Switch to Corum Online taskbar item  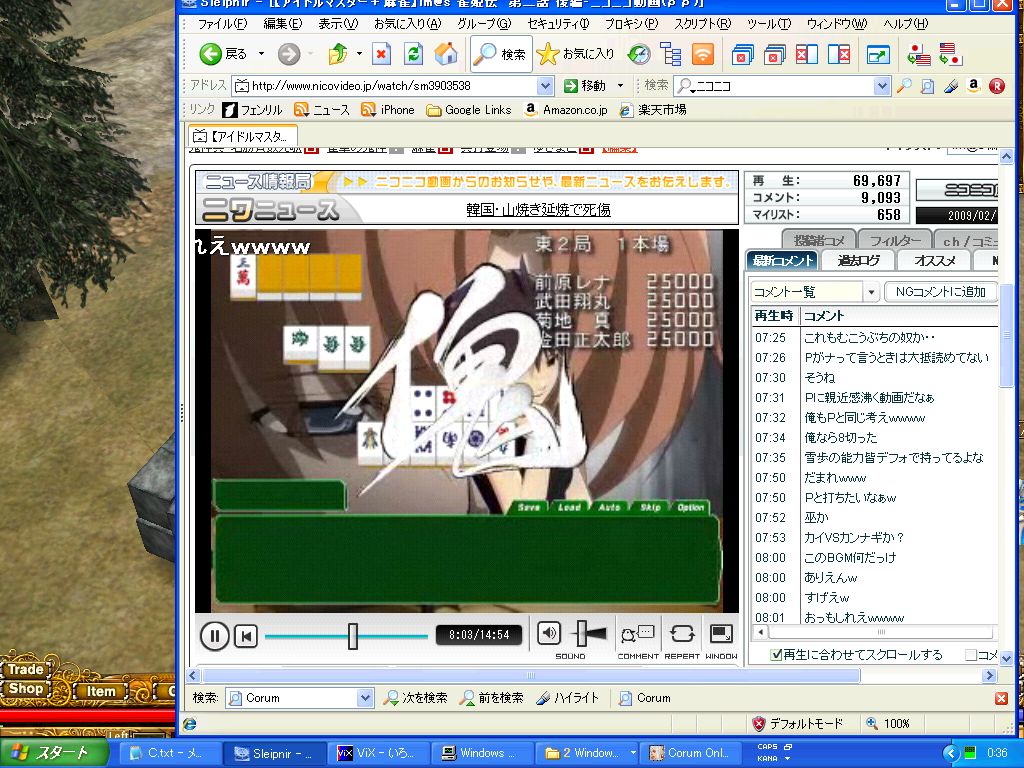pos(689,753)
